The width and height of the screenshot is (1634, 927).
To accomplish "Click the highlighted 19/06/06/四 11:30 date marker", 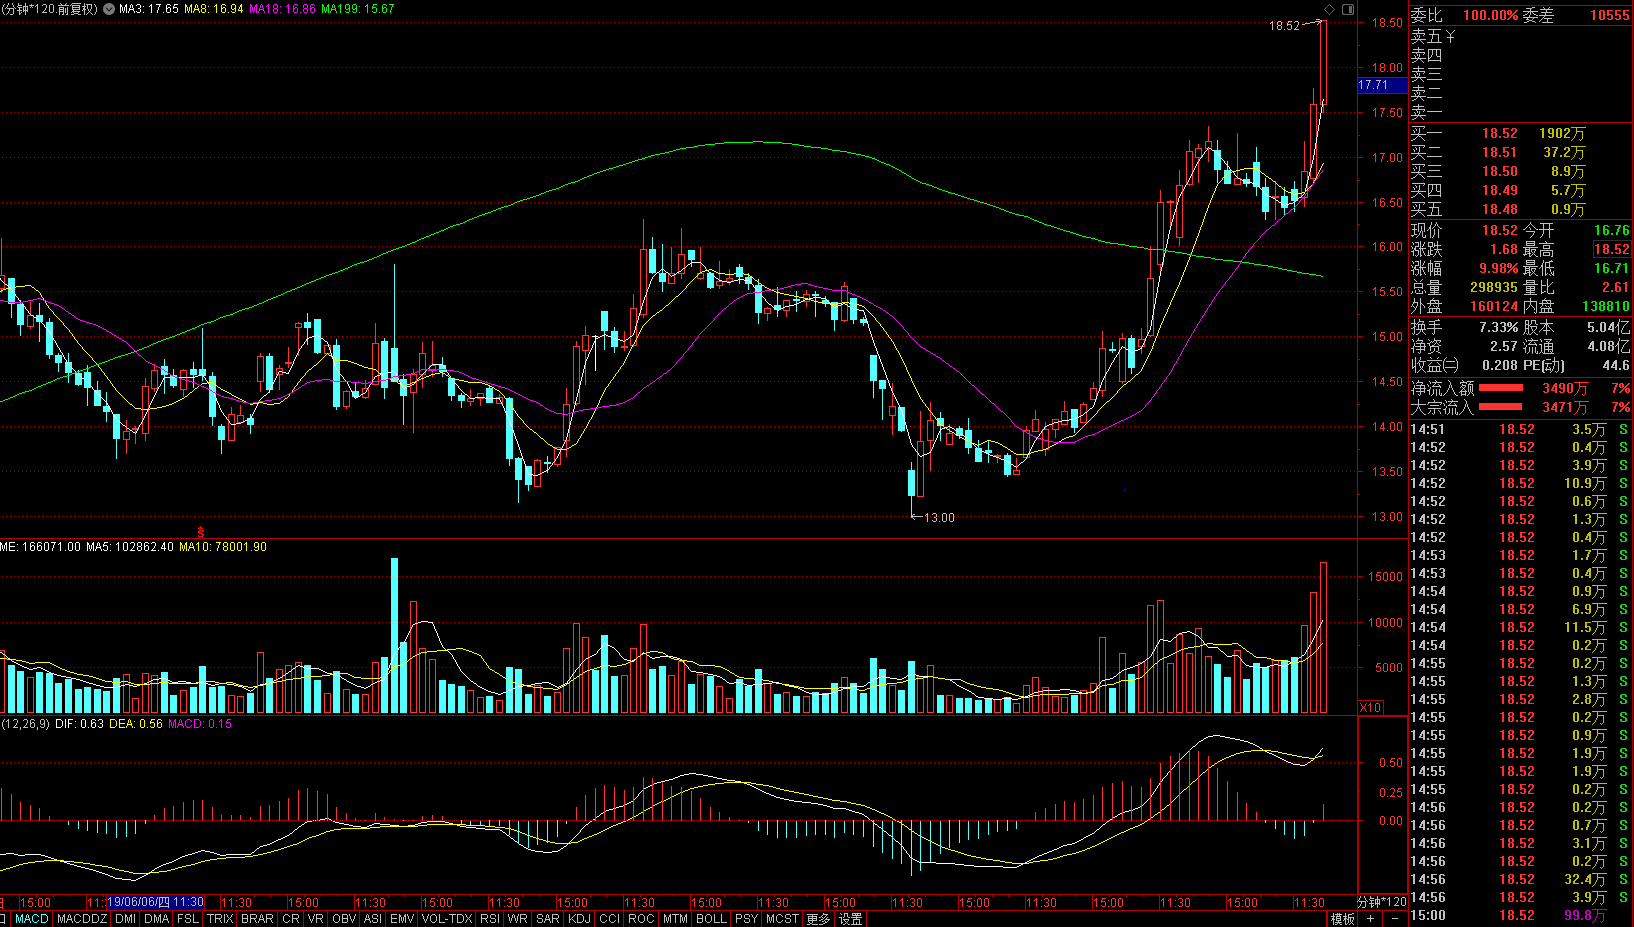I will tap(155, 903).
